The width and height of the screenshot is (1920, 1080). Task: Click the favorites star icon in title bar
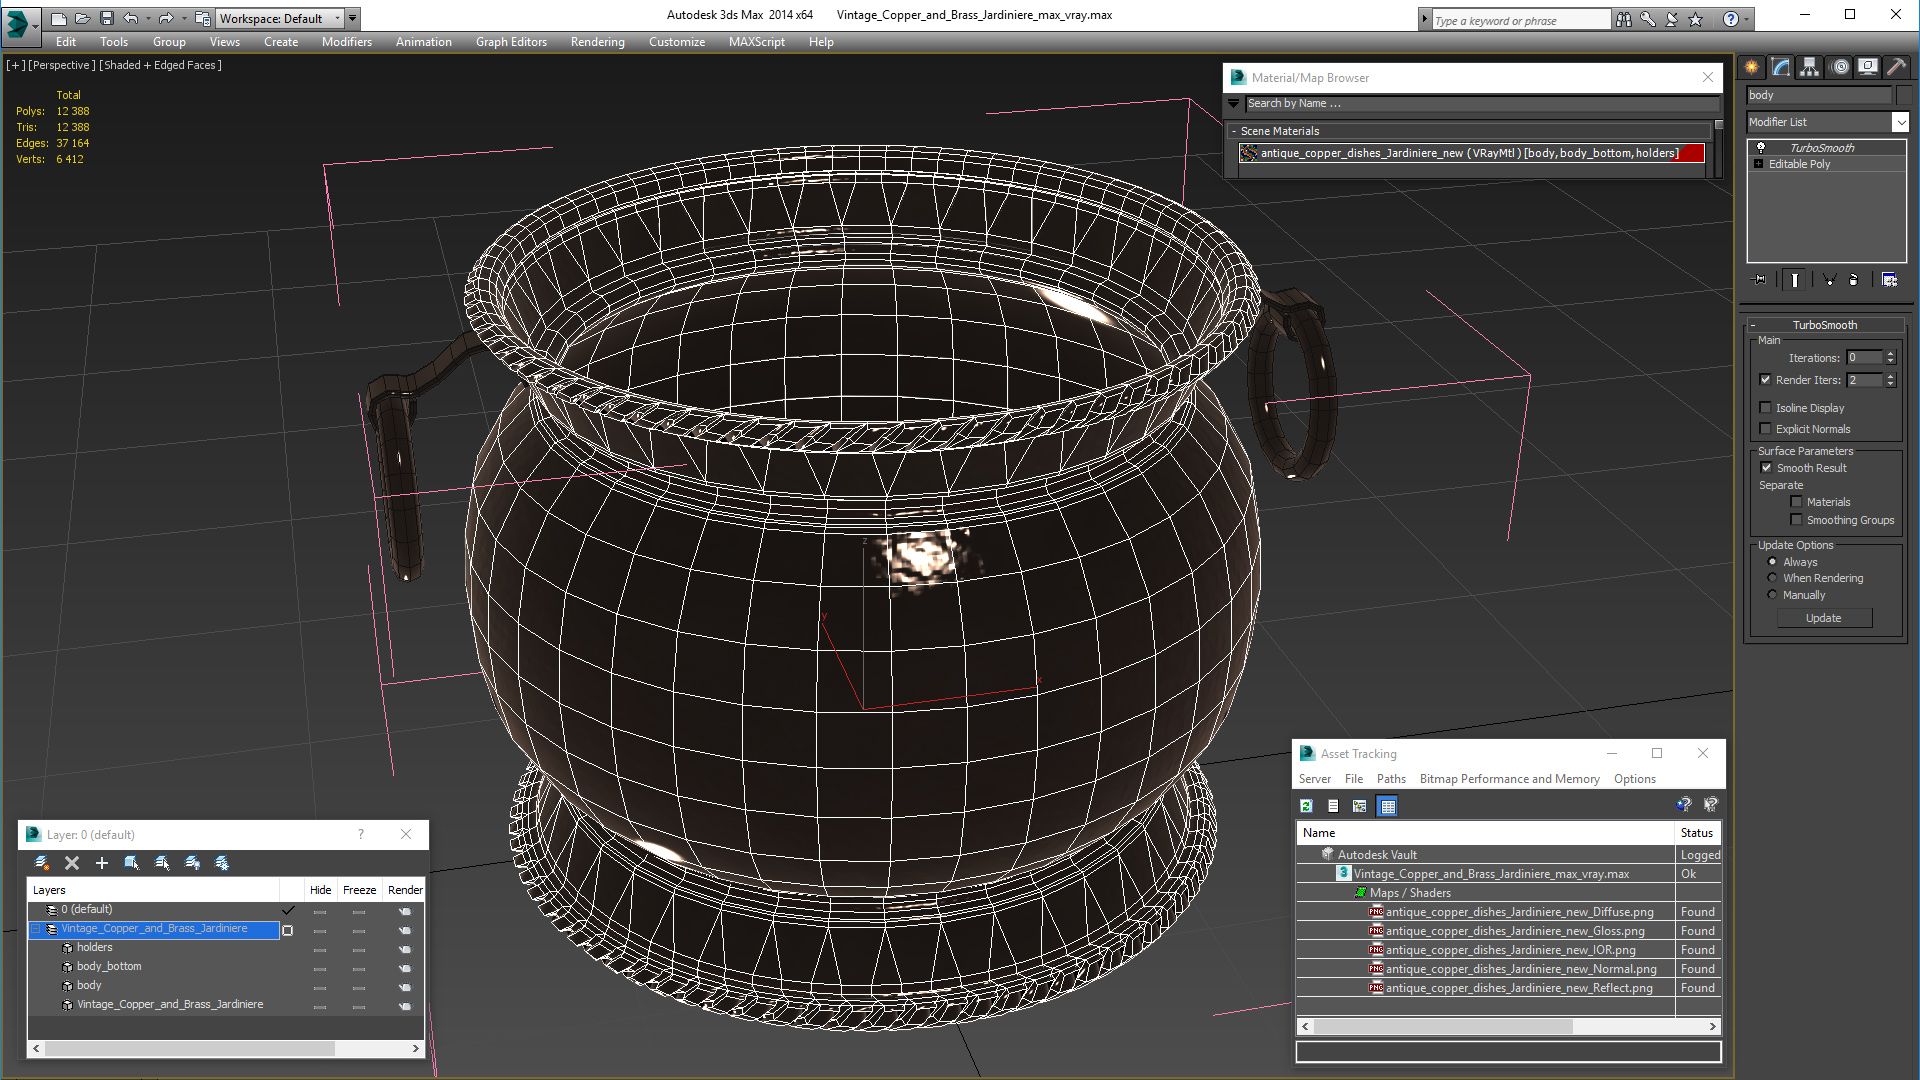[1695, 19]
